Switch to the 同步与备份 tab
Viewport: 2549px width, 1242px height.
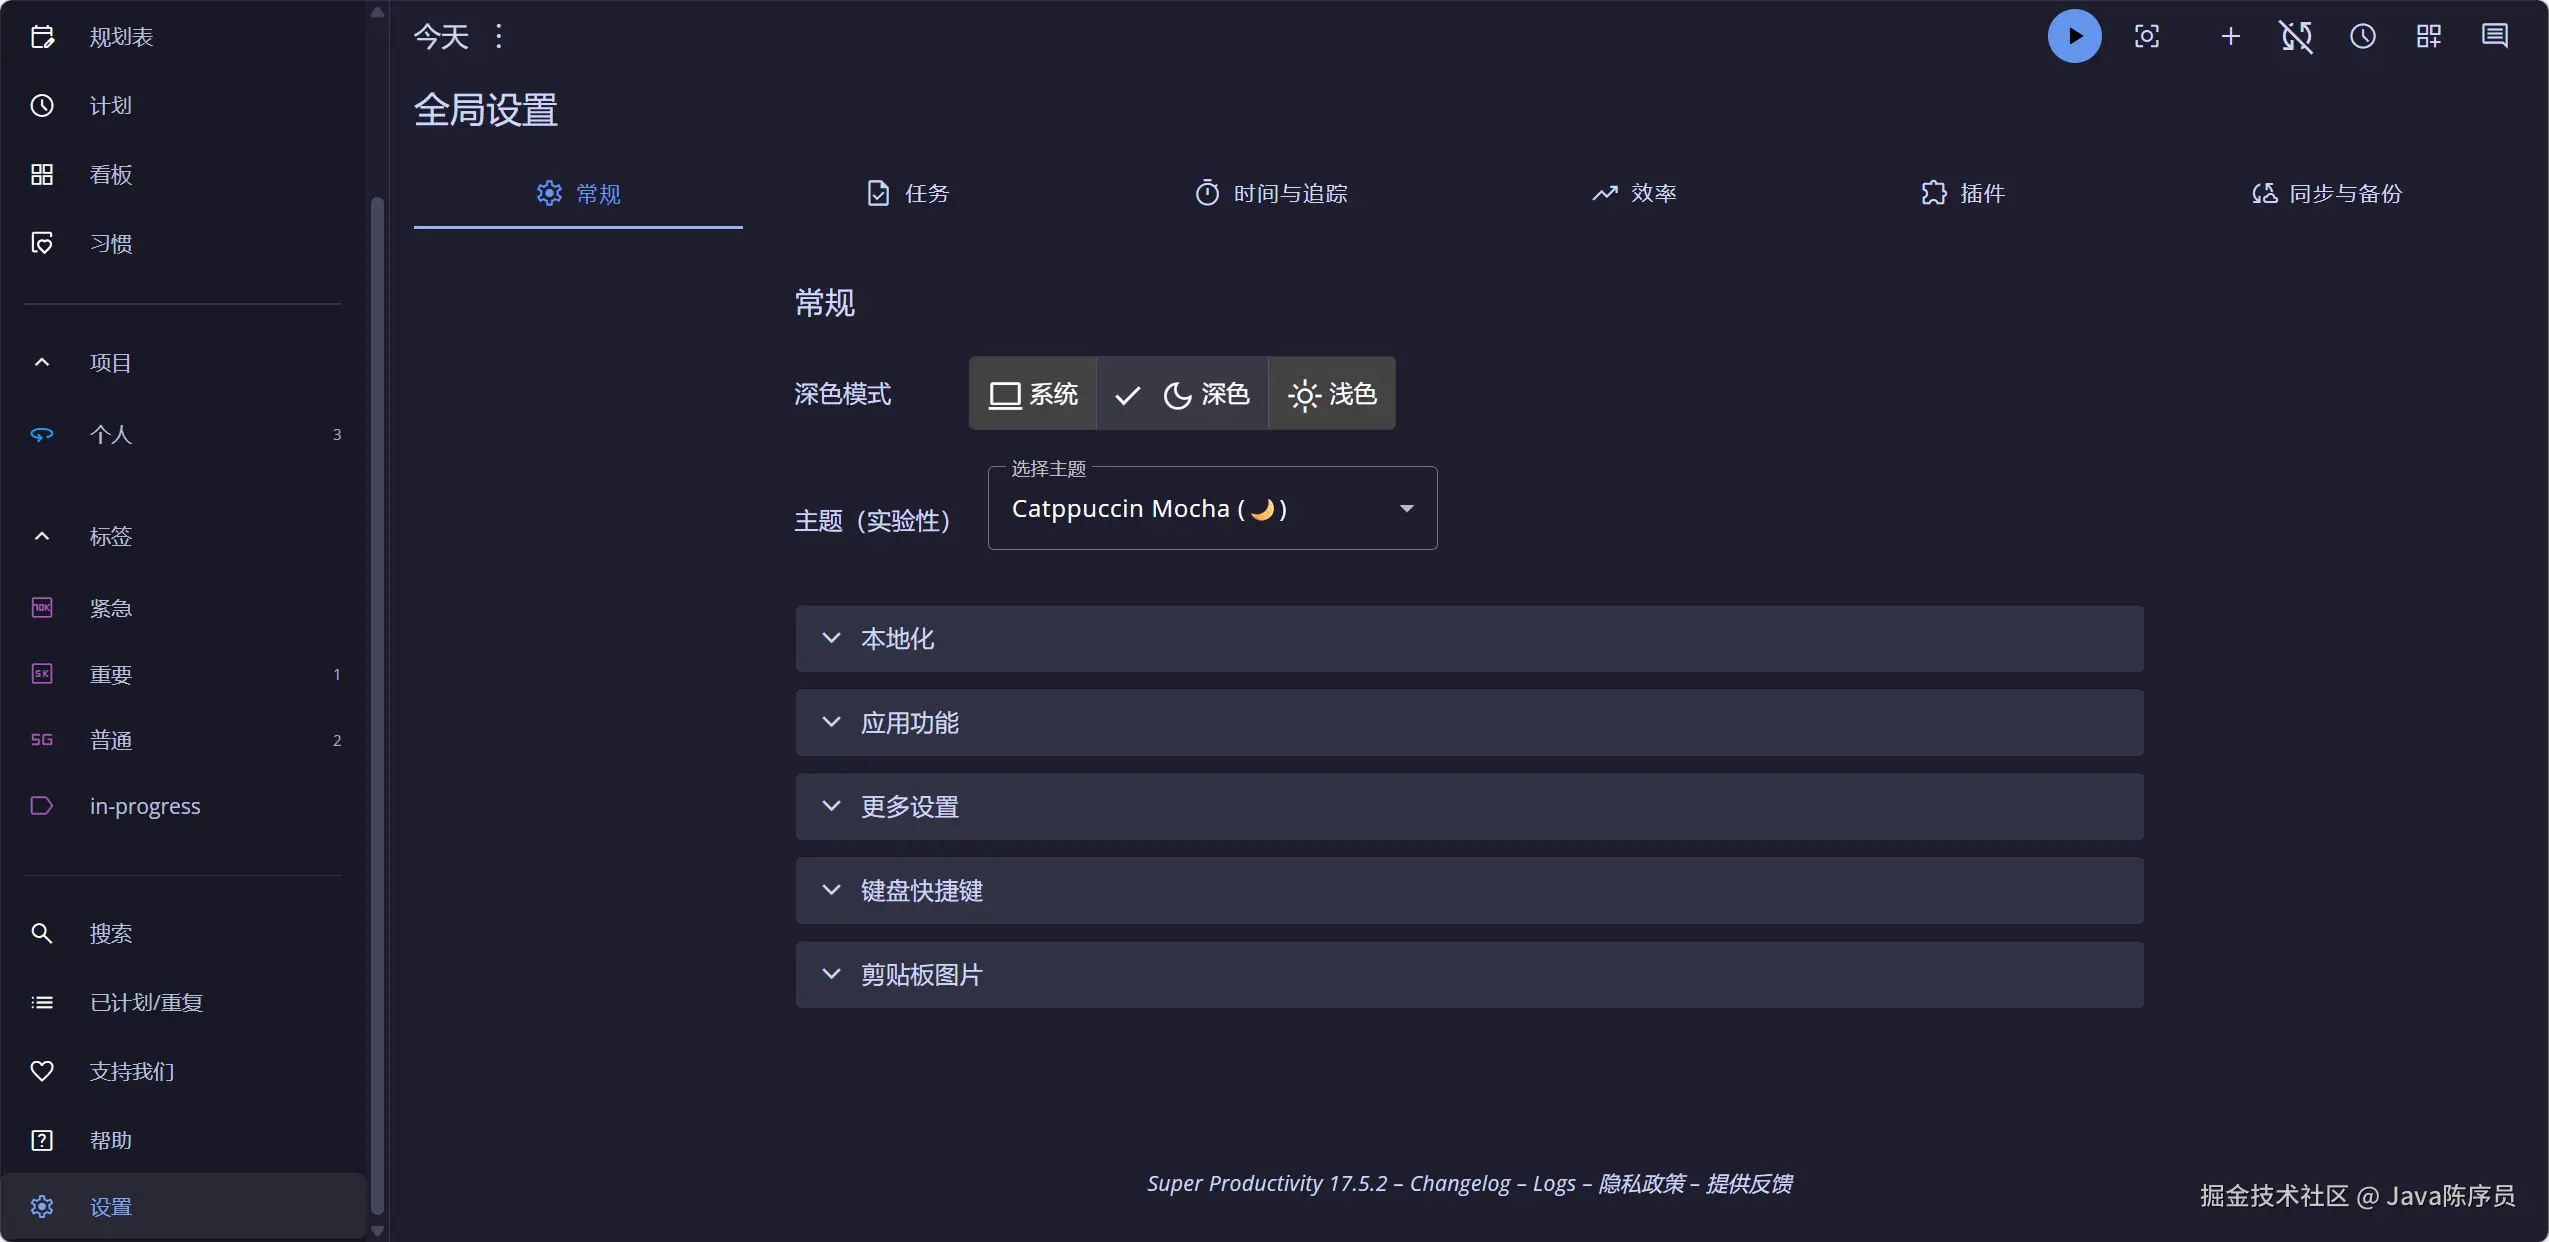coord(2326,194)
